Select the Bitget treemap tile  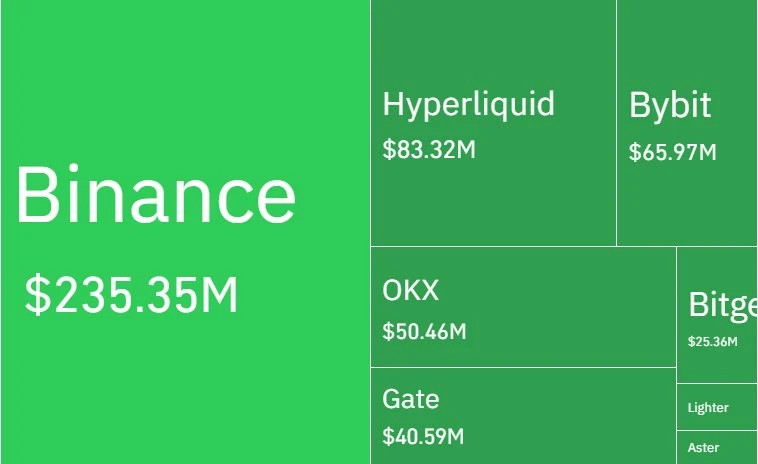coord(717,315)
